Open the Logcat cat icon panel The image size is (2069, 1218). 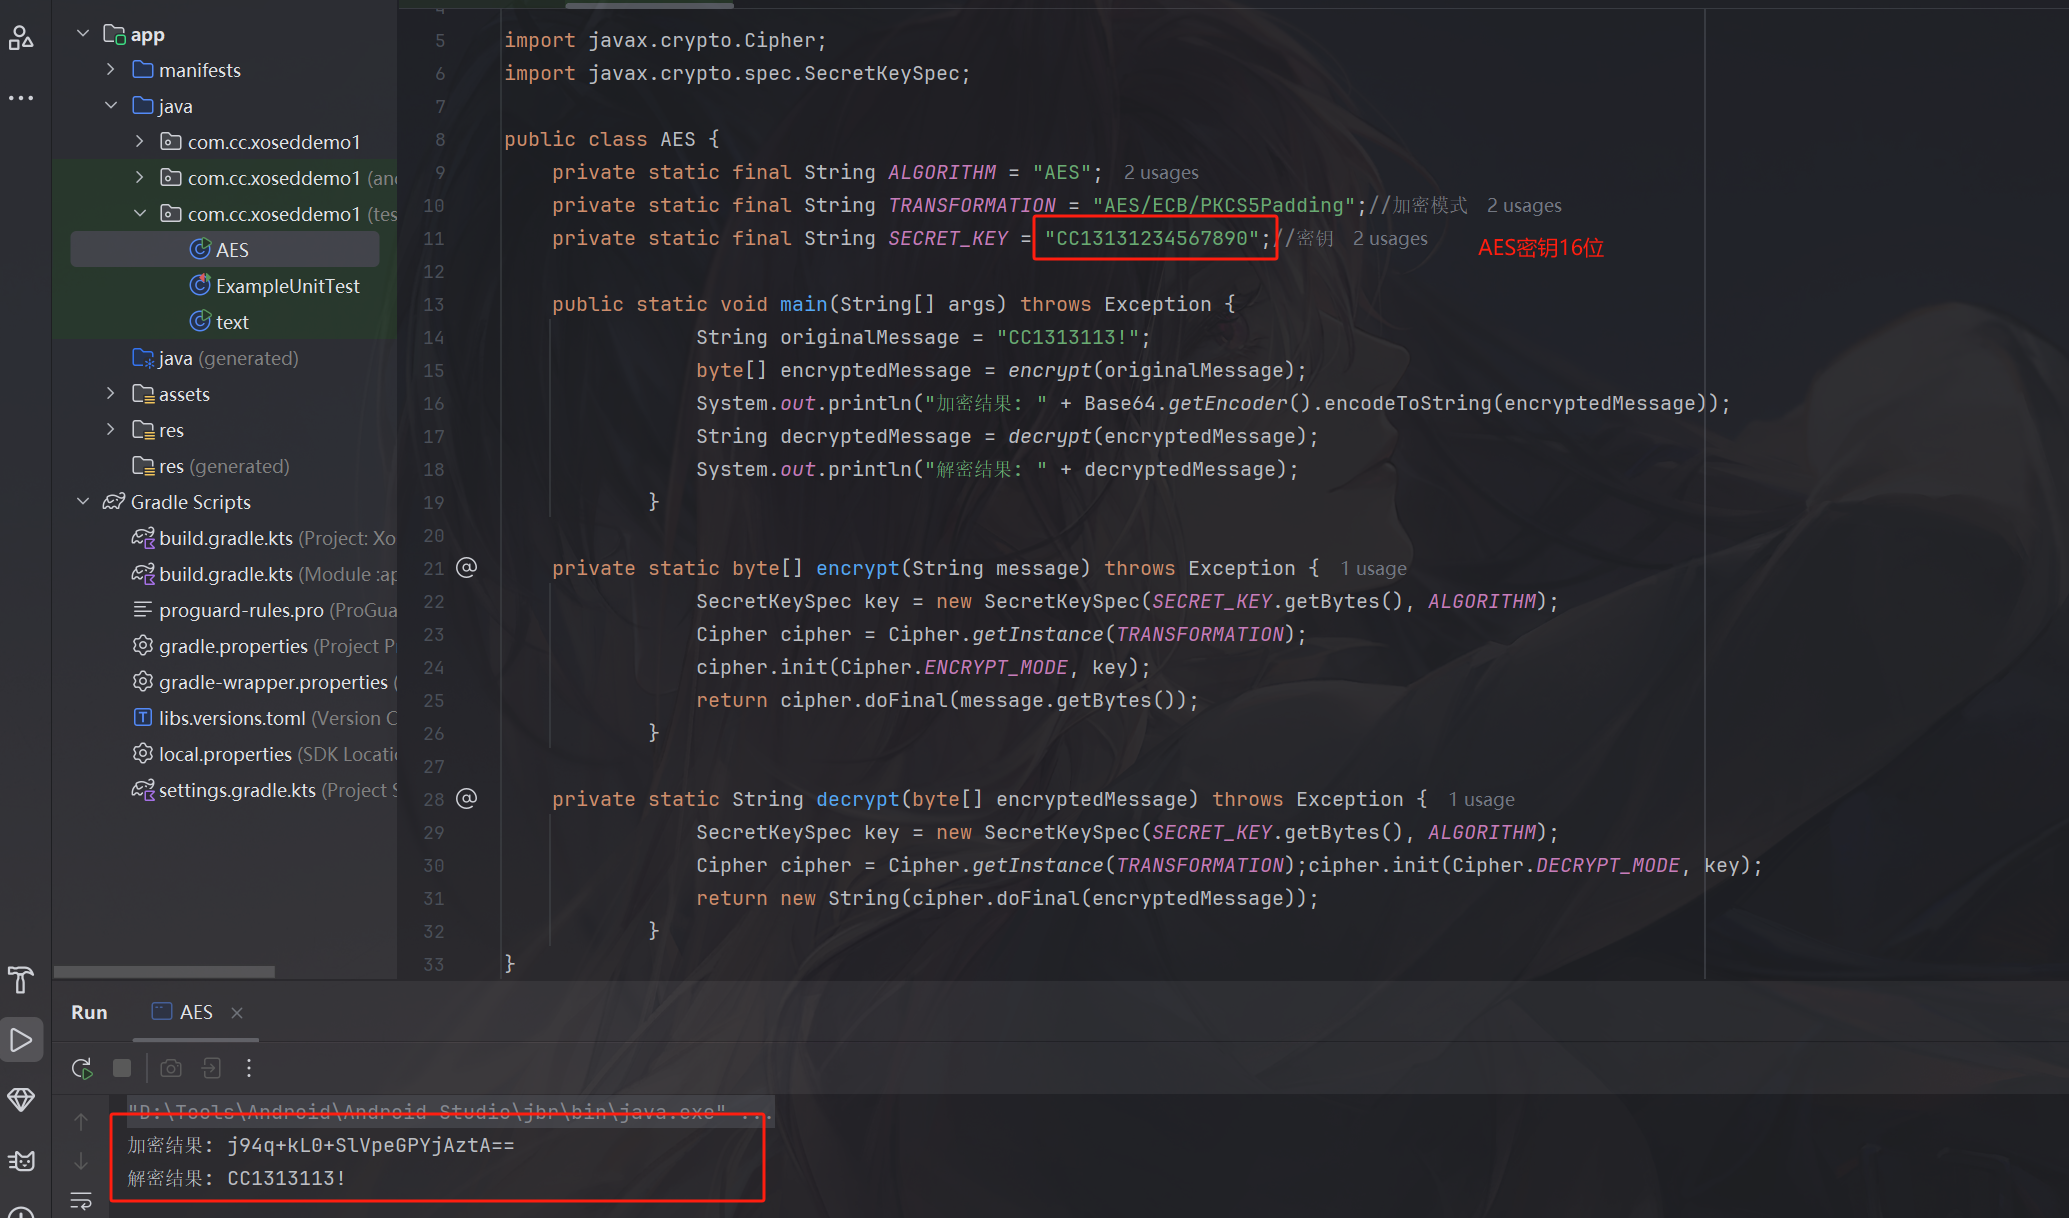pos(21,1161)
